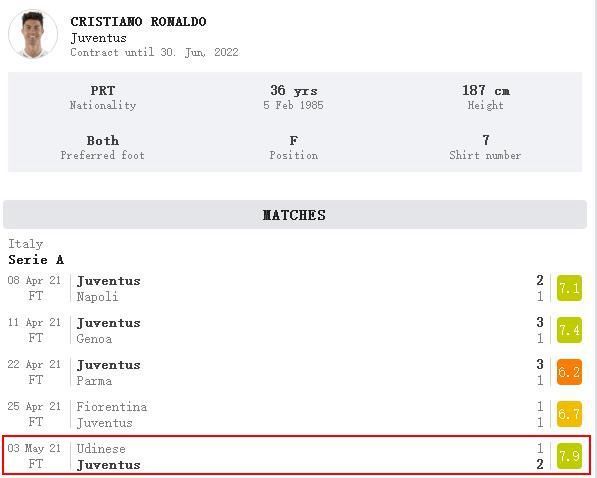
Task: Click the yellow 6.7 rating badge
Action: (569, 414)
